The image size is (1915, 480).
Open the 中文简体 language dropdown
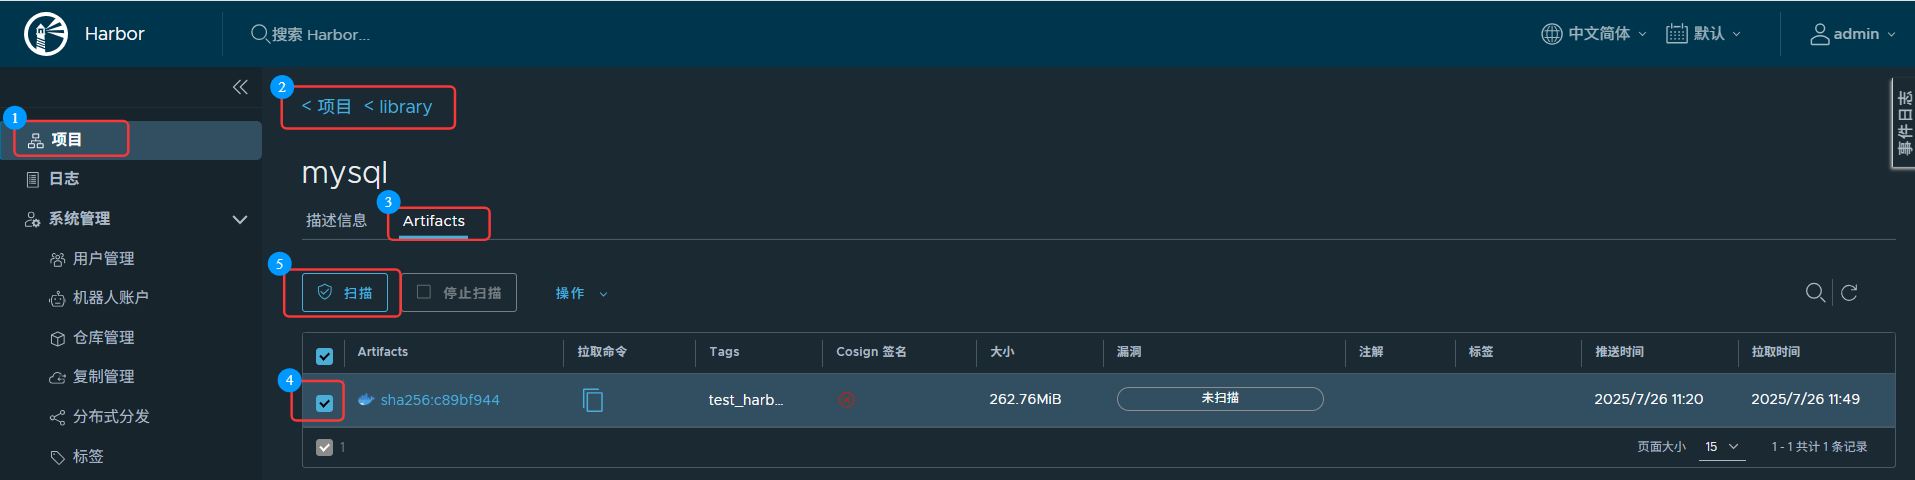1593,34
